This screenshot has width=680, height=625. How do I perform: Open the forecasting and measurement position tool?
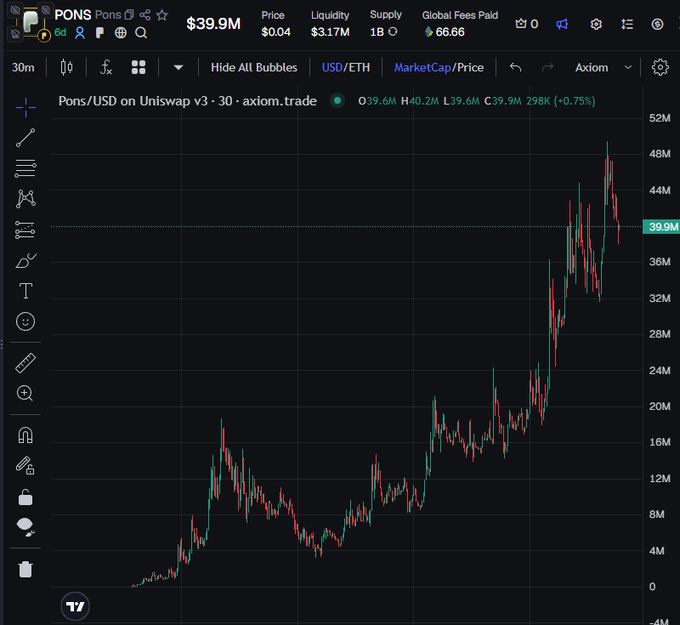tap(25, 230)
